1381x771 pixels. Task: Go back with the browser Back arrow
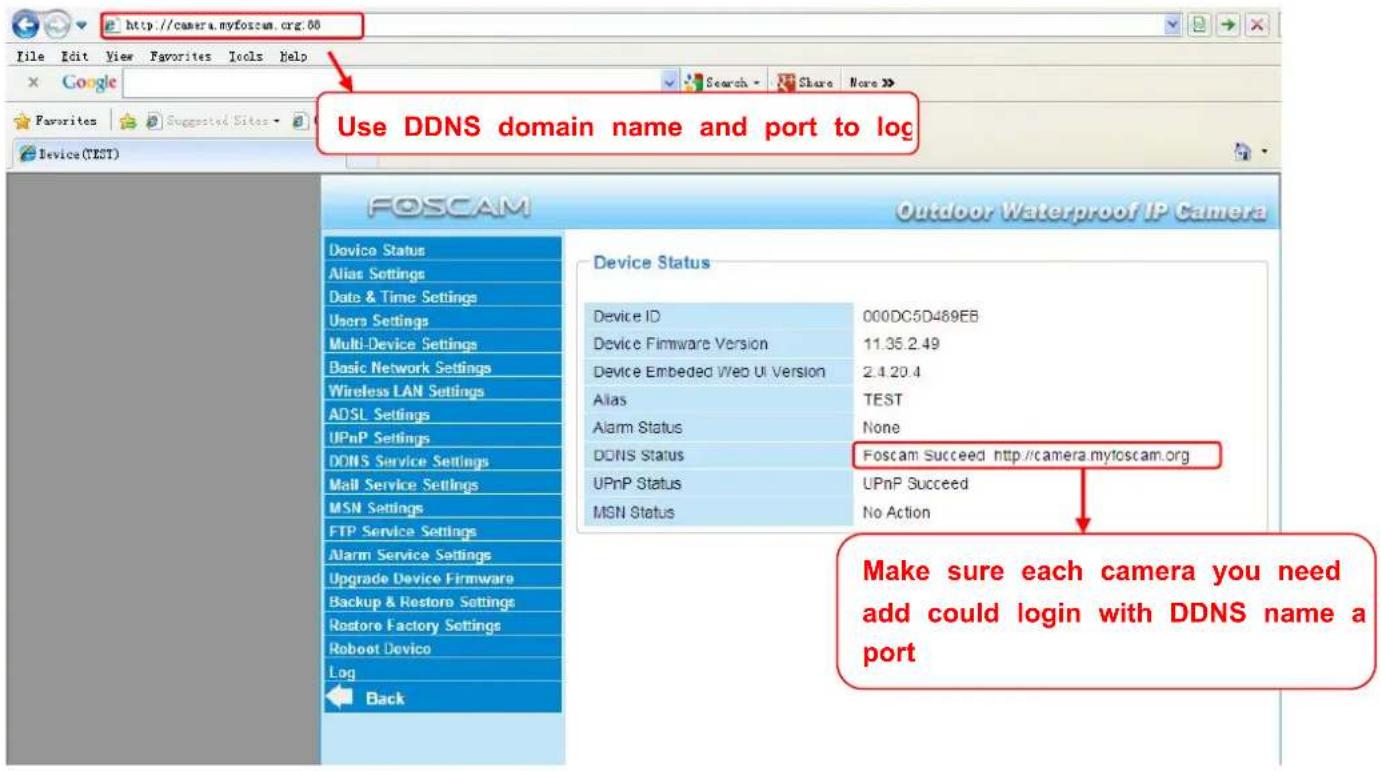pyautogui.click(x=26, y=25)
